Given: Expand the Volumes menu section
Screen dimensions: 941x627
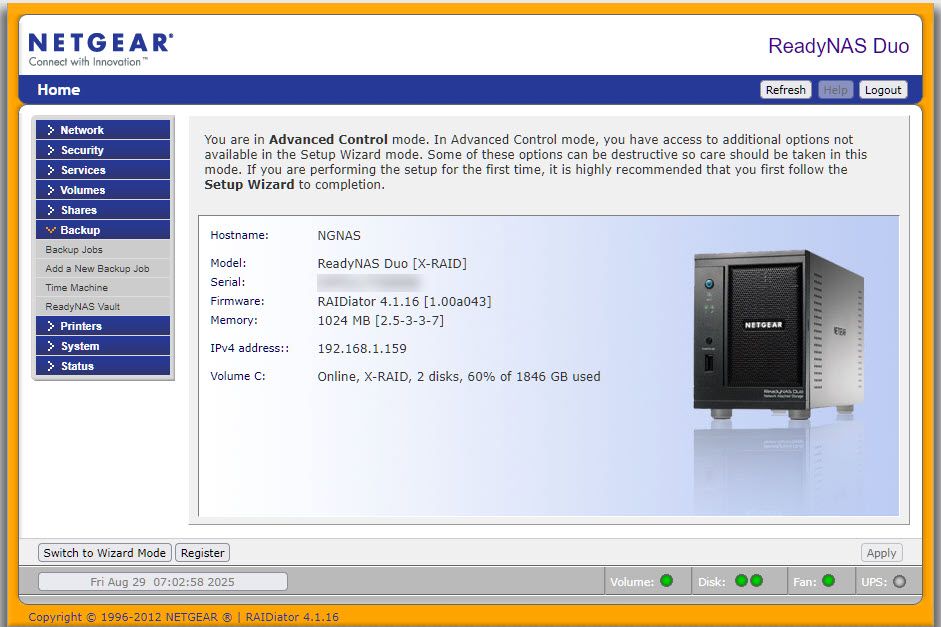Looking at the screenshot, I should point(103,190).
